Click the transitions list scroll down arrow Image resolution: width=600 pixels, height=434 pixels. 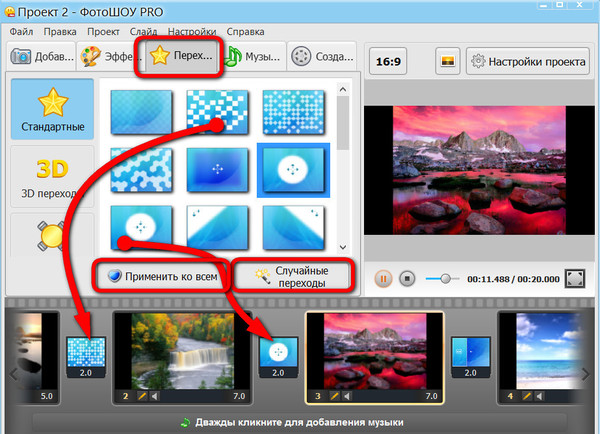tap(343, 247)
